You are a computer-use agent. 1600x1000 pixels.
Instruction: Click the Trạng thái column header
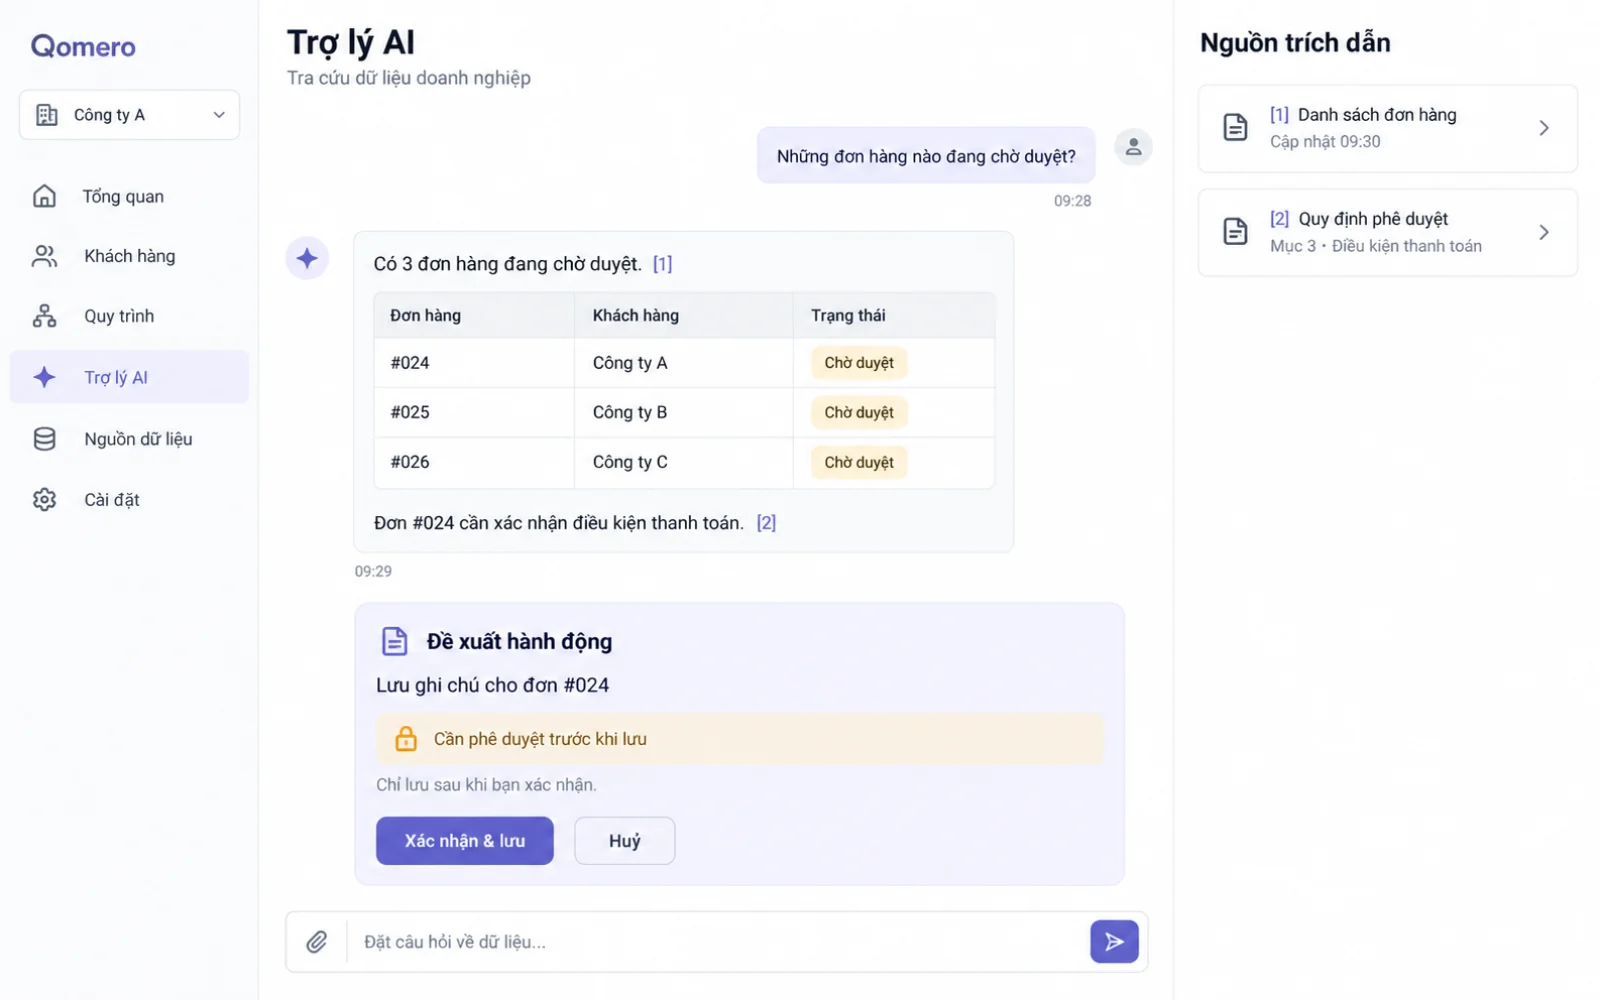894,315
